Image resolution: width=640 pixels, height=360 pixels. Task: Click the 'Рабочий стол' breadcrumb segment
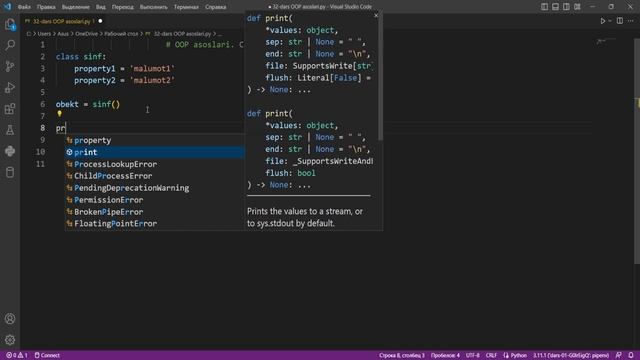pos(121,34)
